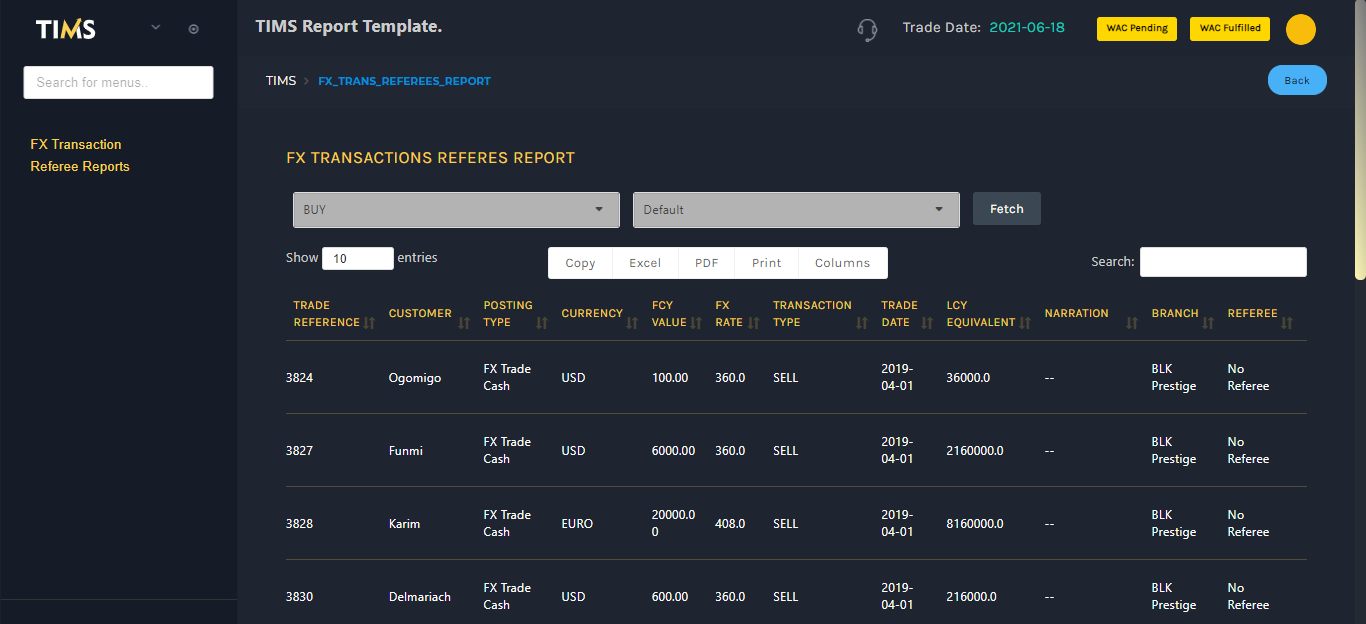Click FCY value 6000.00
Viewport: 1366px width, 624px height.
coord(673,451)
